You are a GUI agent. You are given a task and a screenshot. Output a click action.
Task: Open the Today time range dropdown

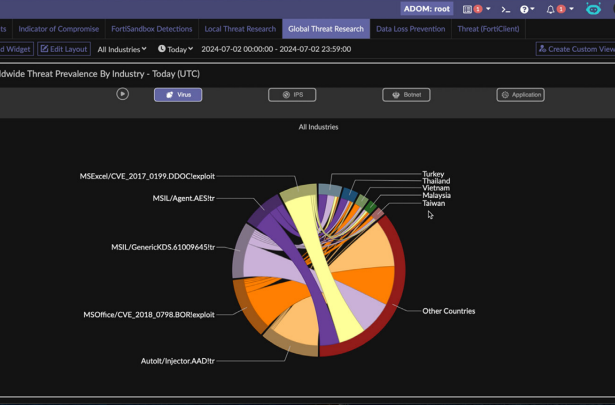(x=175, y=49)
